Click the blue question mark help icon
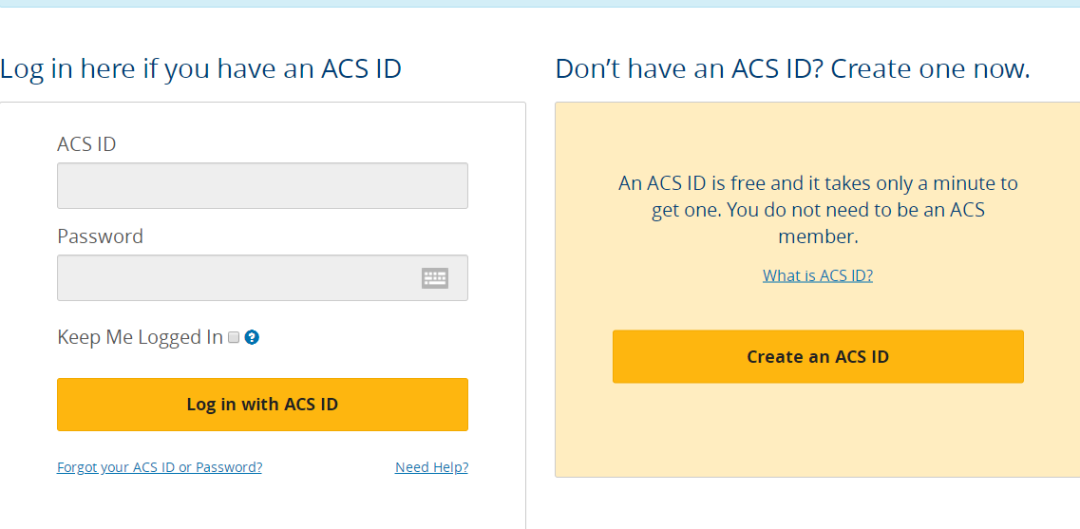Screen dimensions: 1080x529 click(251, 338)
